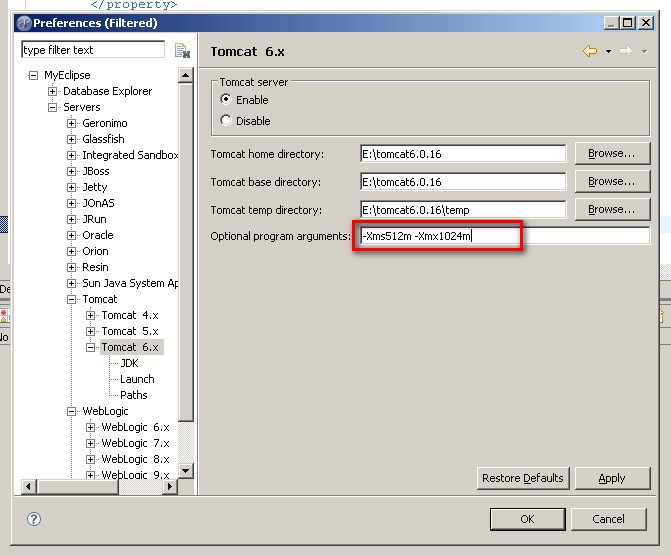Select Launch under Tomcat 6.x

[137, 379]
